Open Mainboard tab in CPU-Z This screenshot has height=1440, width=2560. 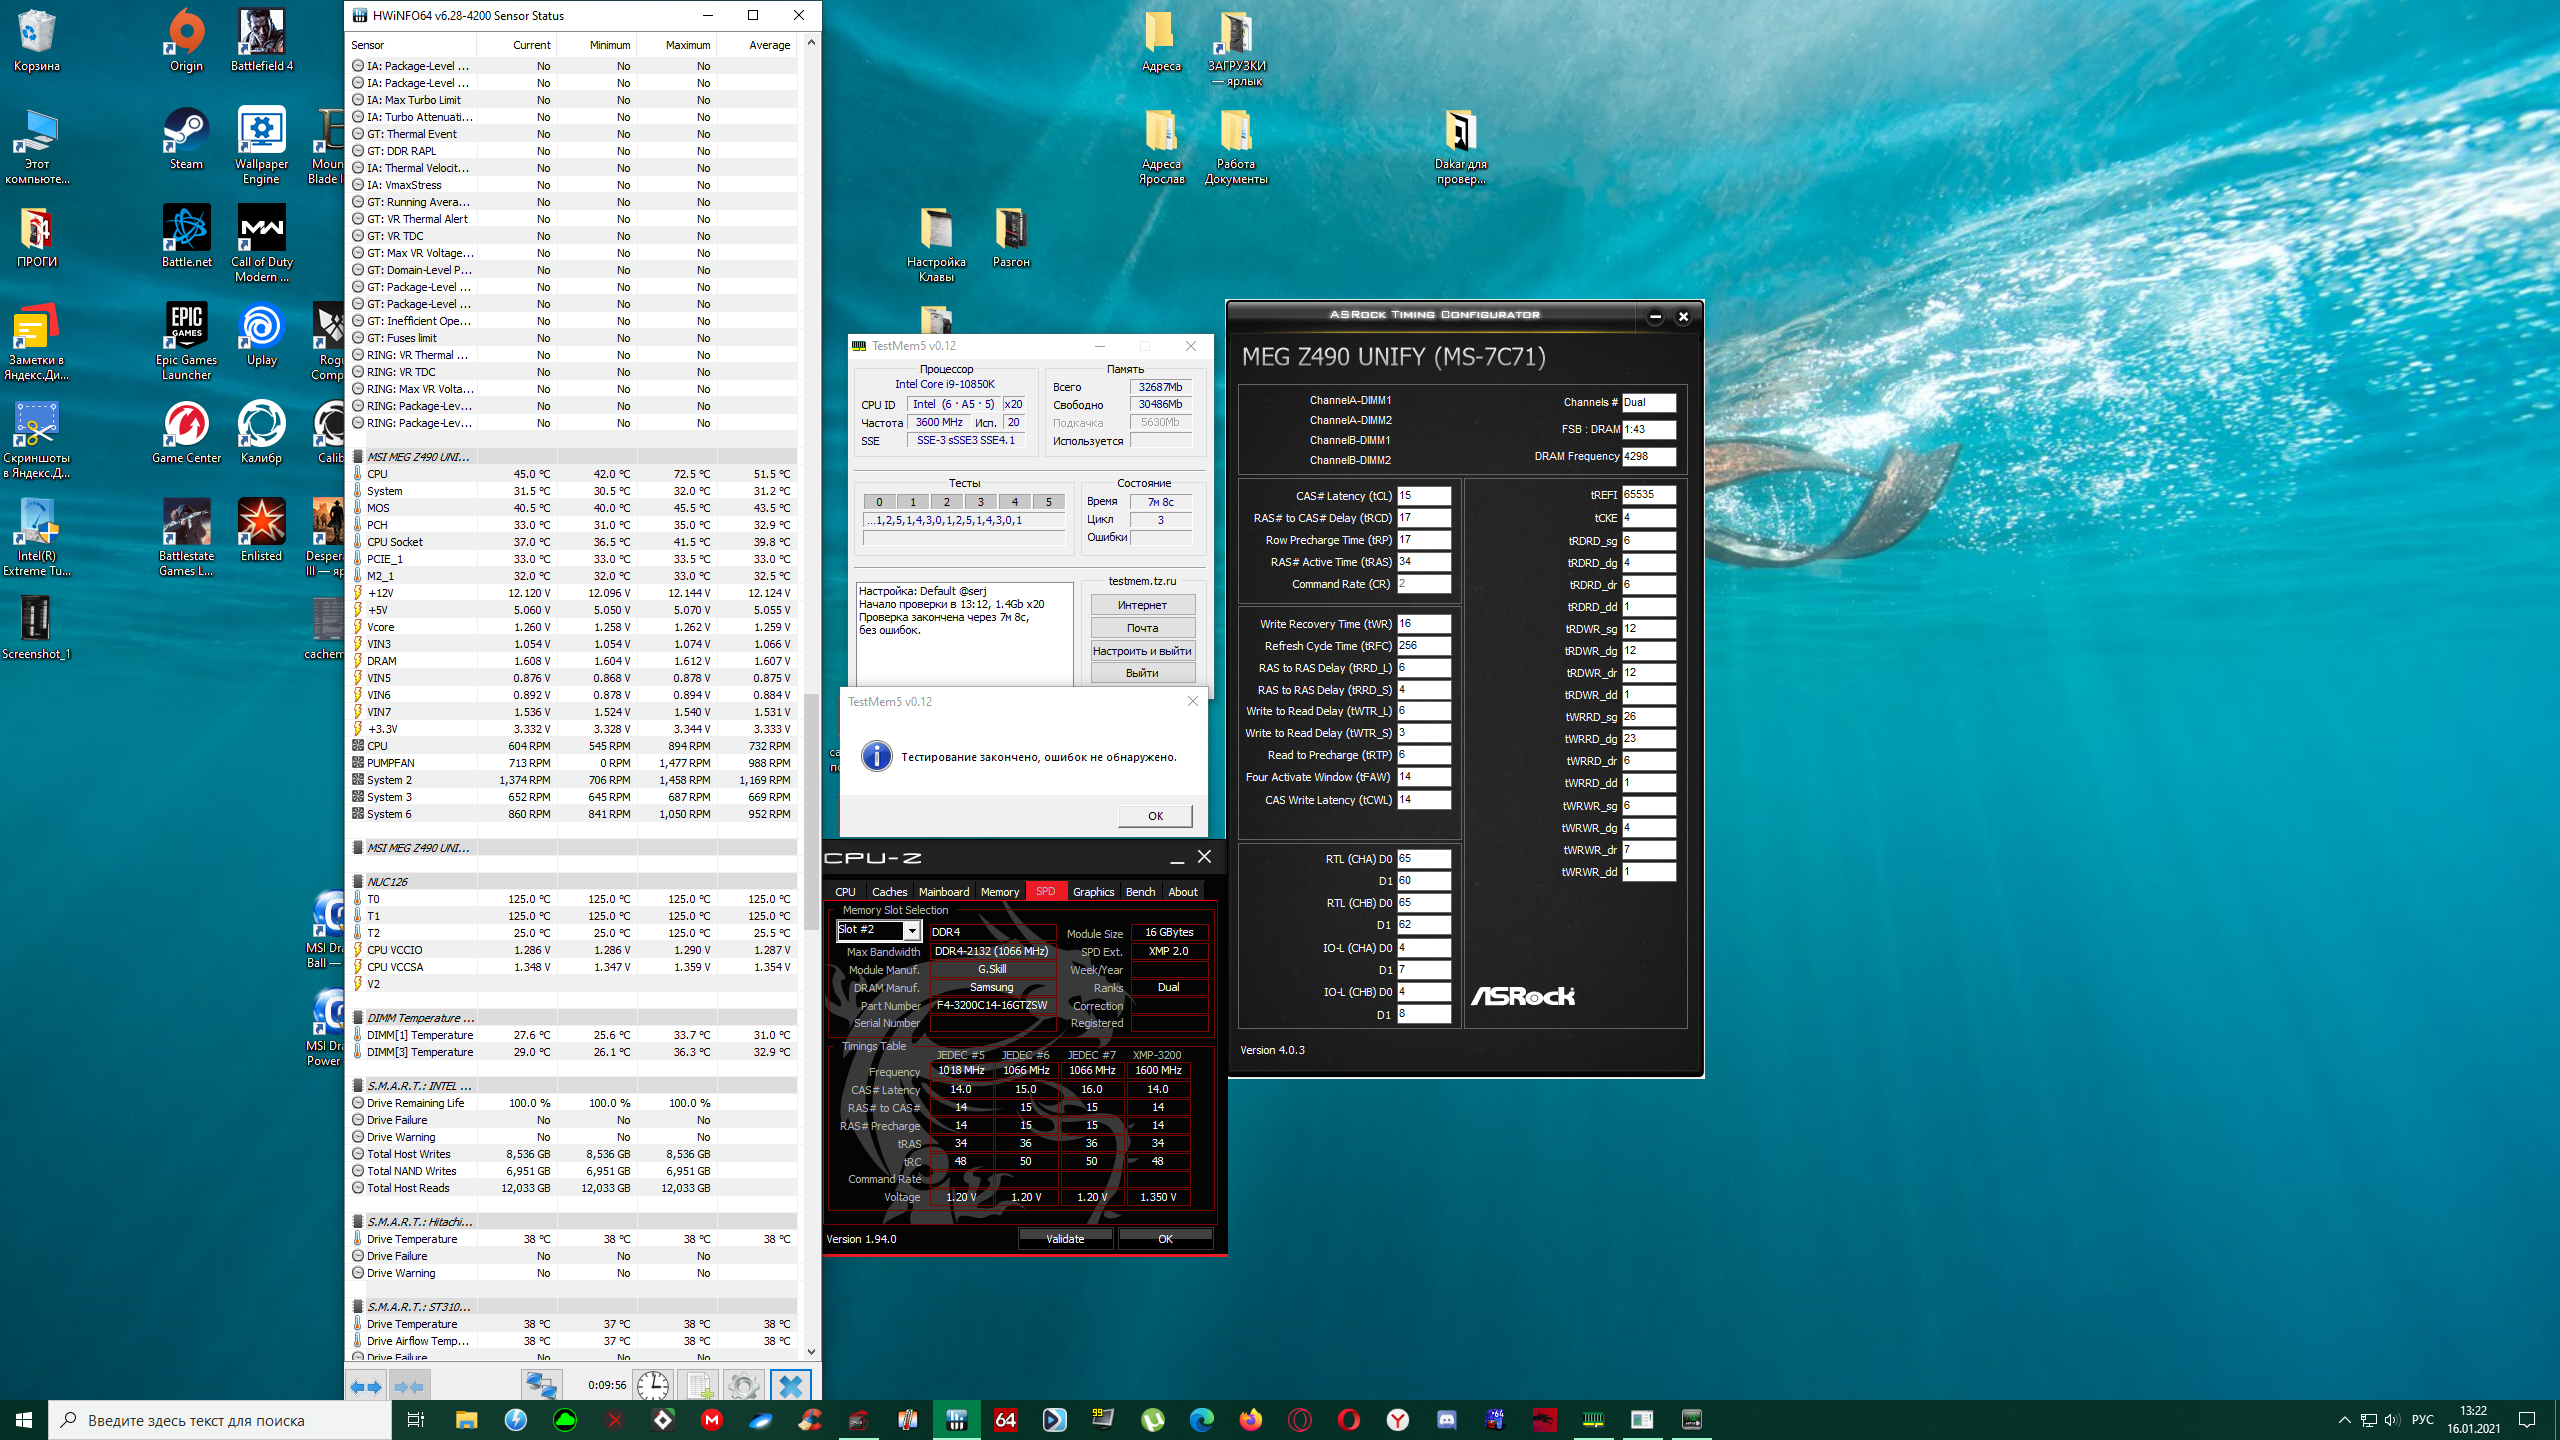[x=943, y=891]
